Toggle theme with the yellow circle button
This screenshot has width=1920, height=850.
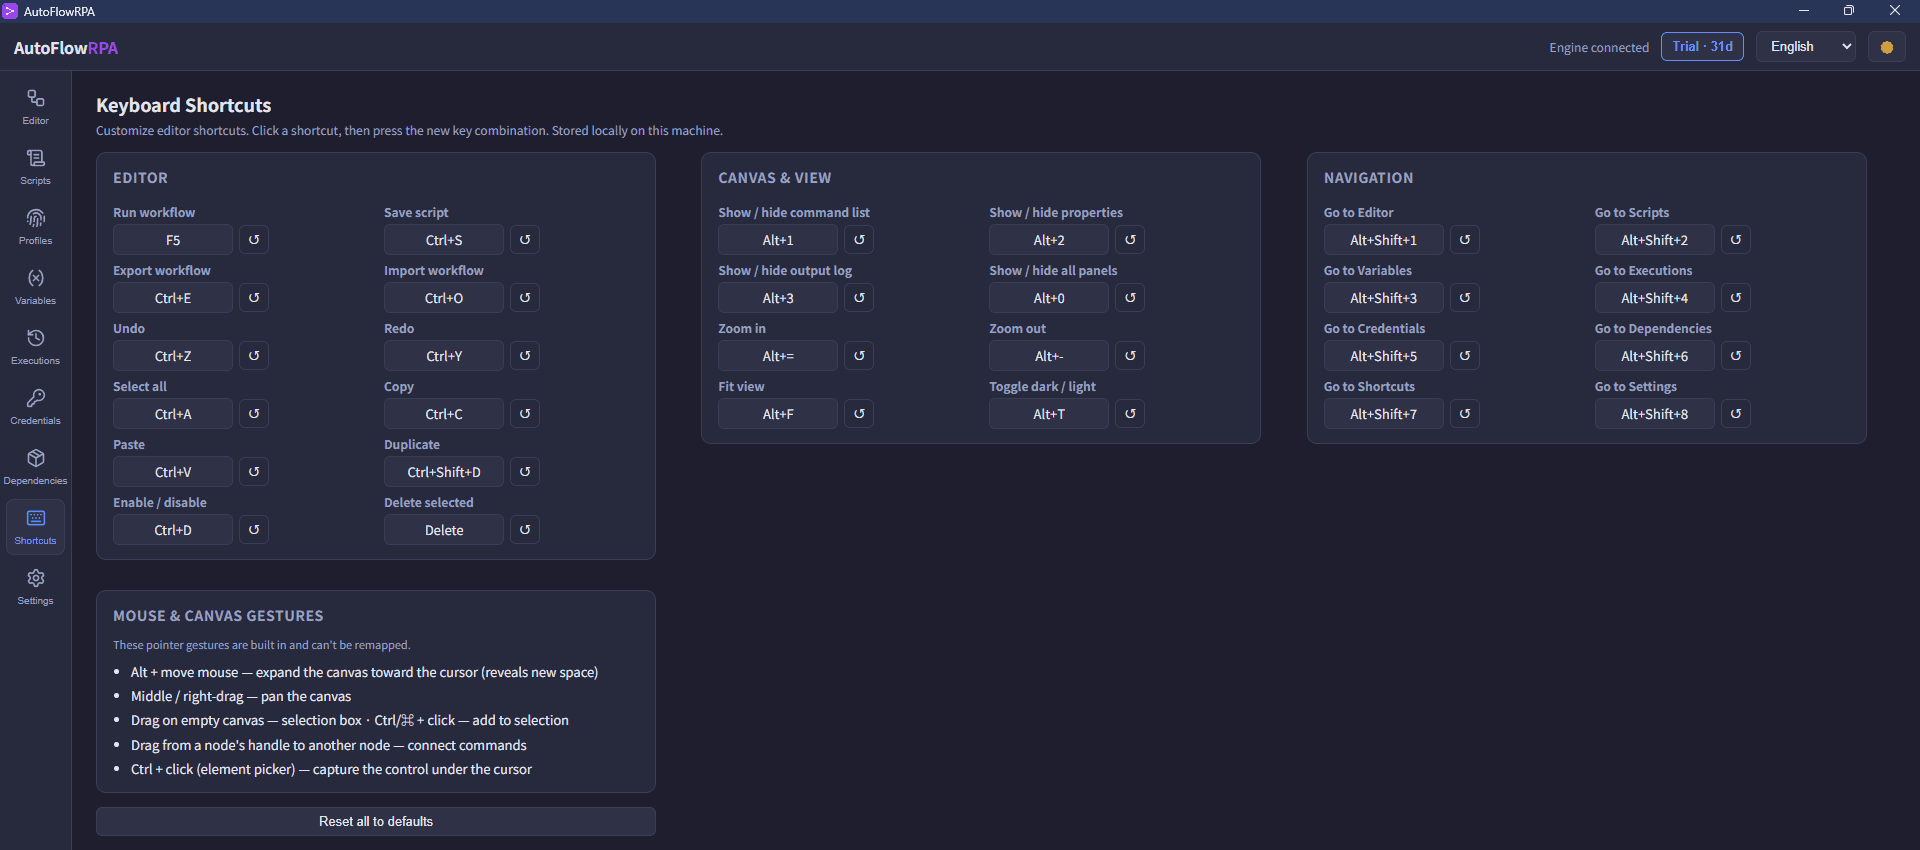coord(1887,47)
